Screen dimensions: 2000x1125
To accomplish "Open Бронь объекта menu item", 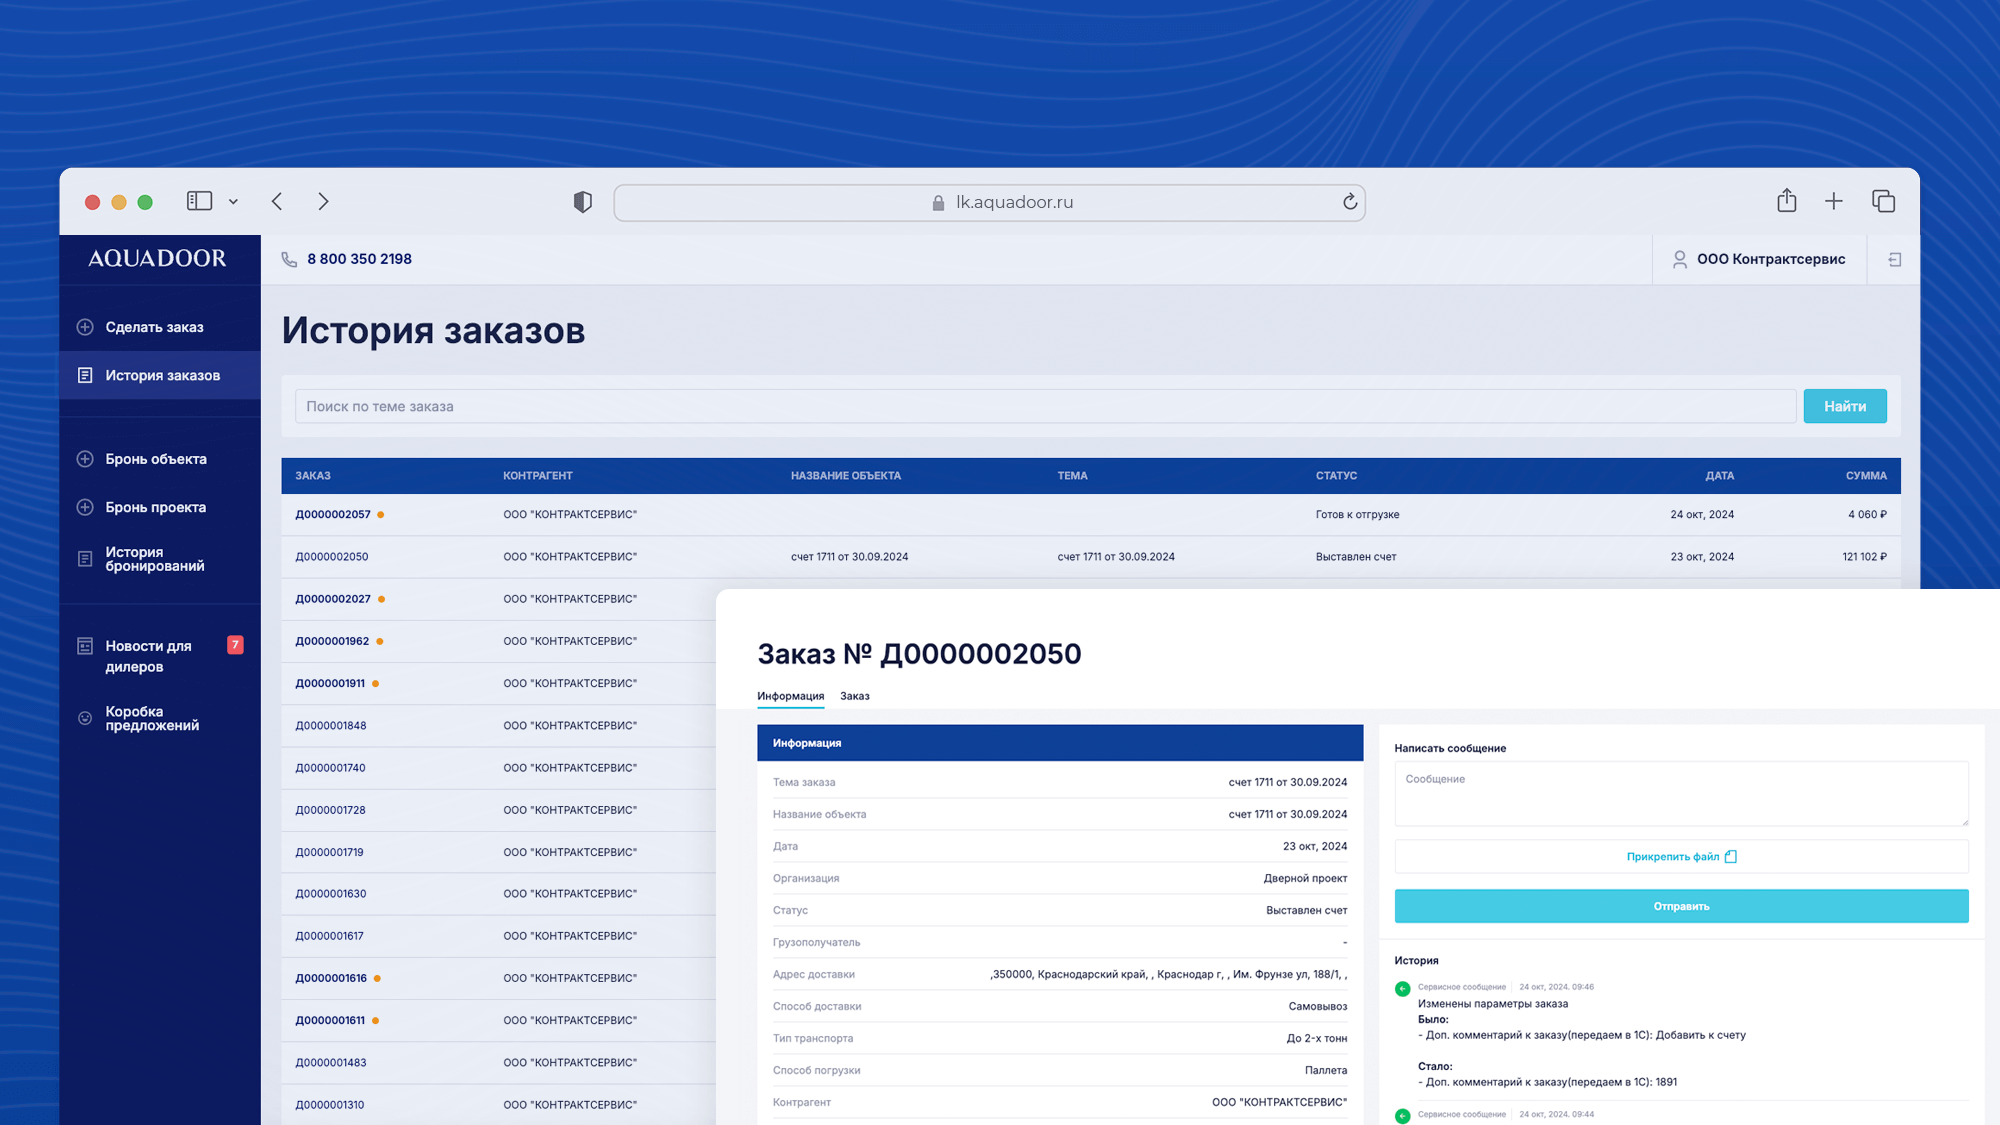I will 155,459.
